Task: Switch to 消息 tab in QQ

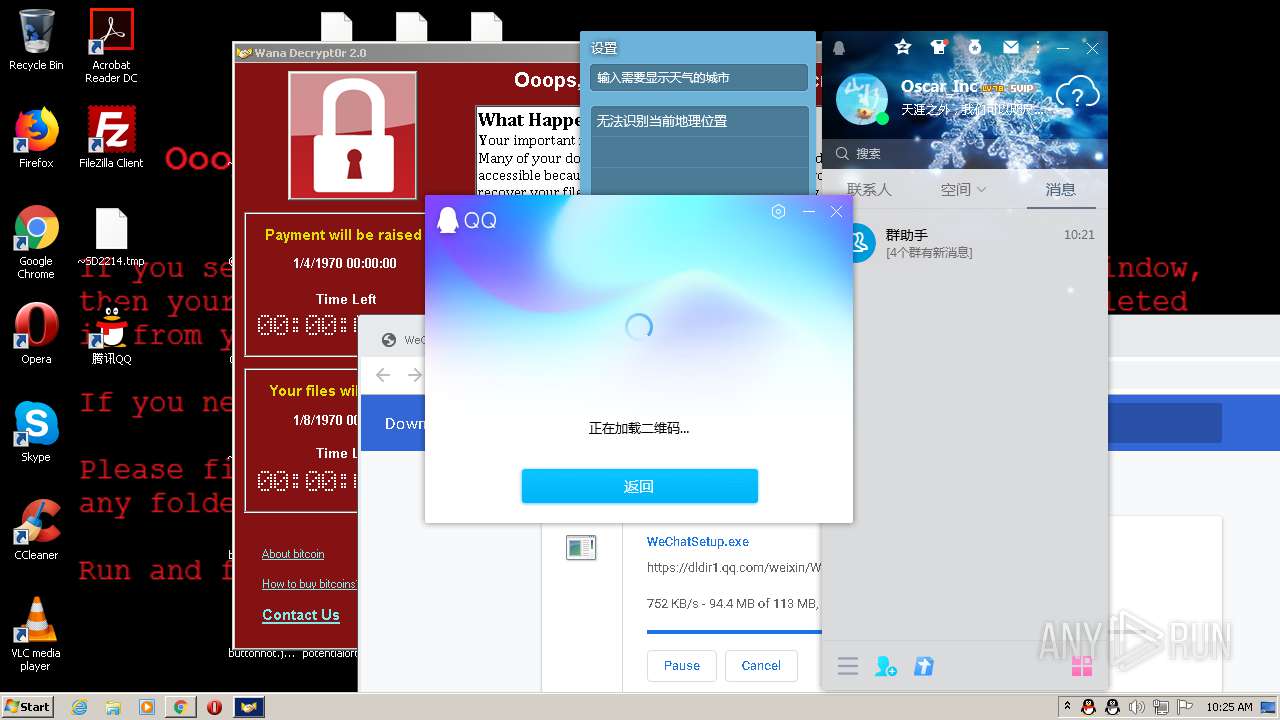Action: pos(1061,189)
